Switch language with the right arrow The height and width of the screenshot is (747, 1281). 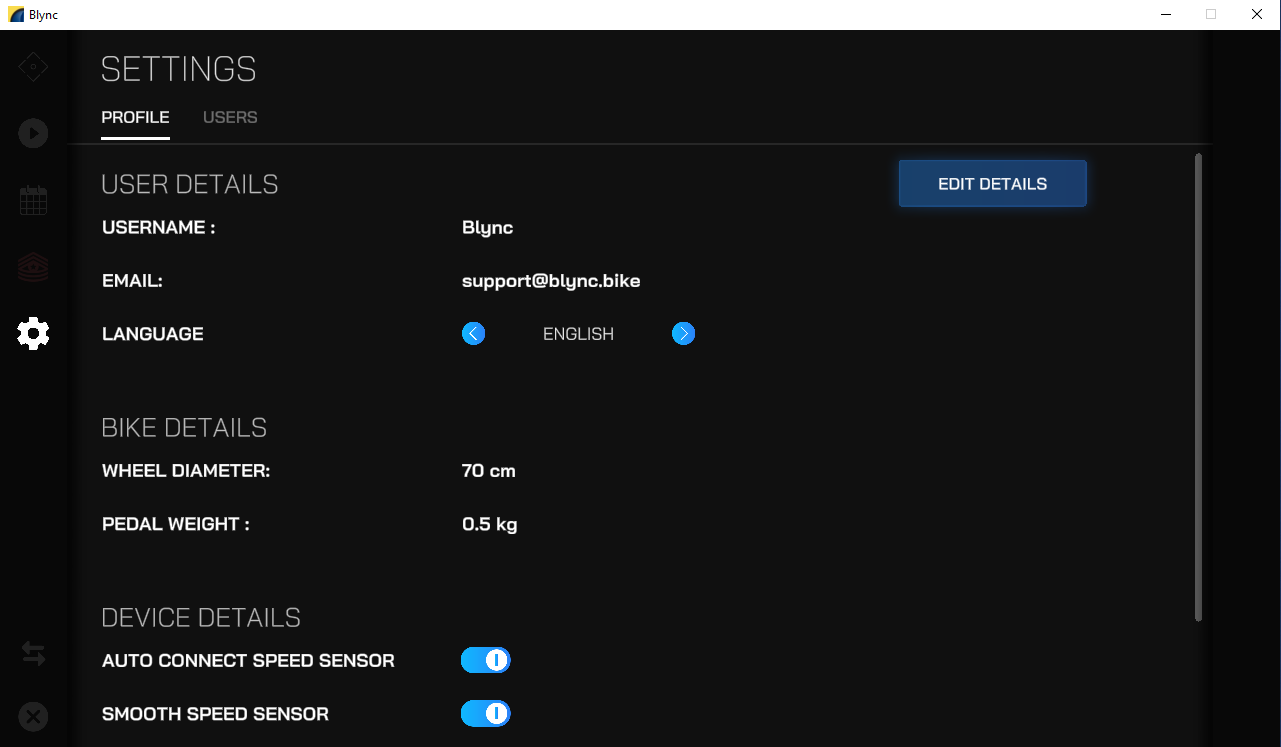(683, 334)
